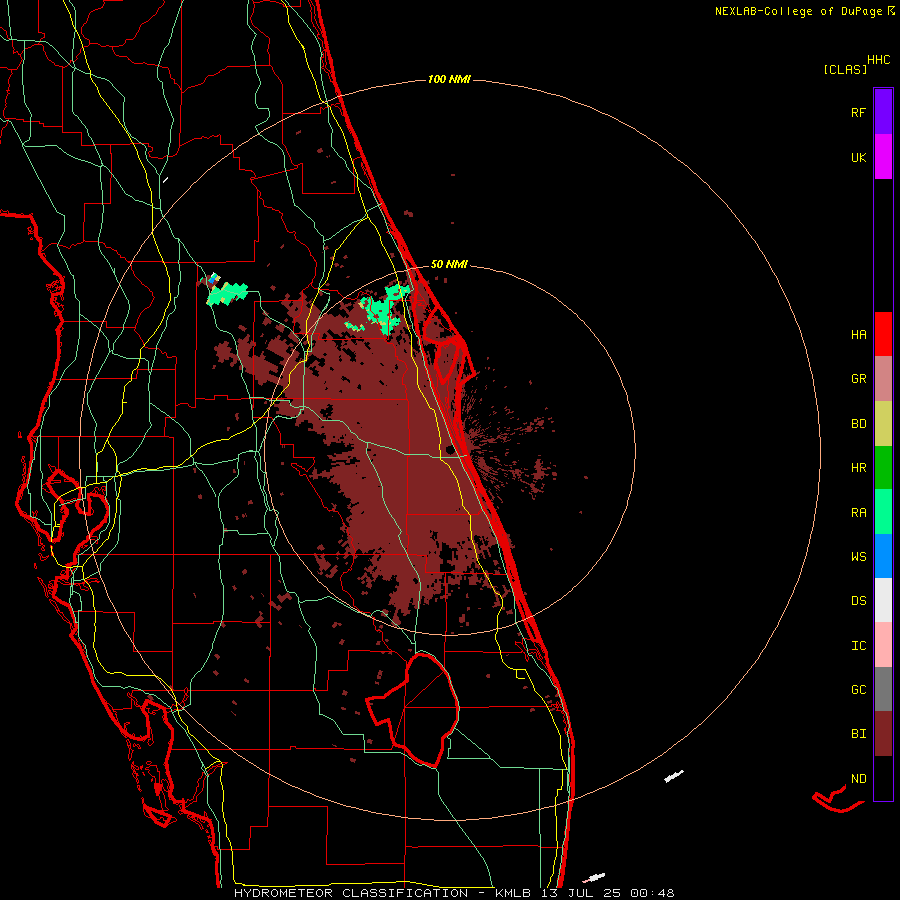Click the 'KMLB' station identifier text
The height and width of the screenshot is (900, 900).
[513, 893]
